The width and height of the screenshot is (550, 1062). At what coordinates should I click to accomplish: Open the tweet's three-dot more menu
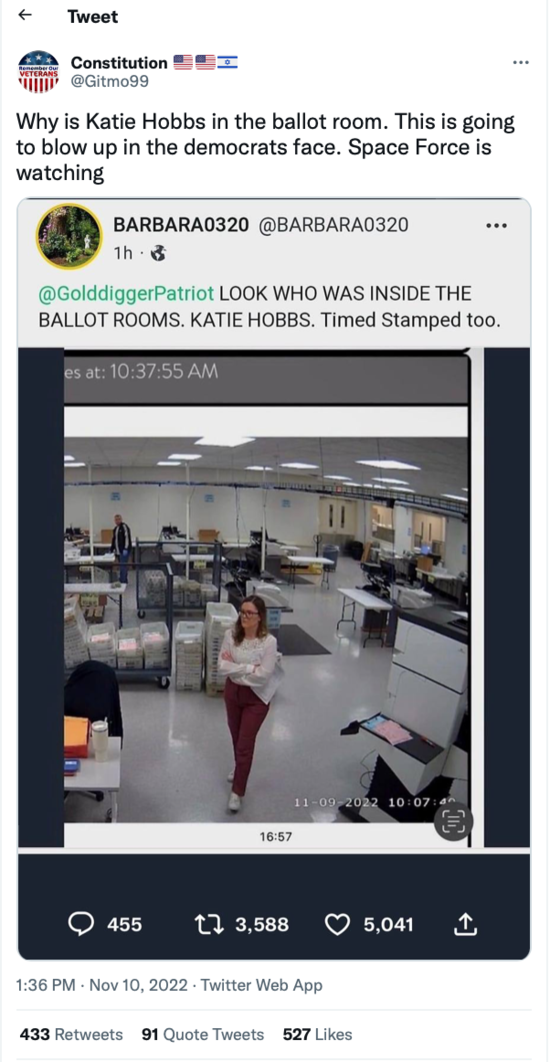520,62
